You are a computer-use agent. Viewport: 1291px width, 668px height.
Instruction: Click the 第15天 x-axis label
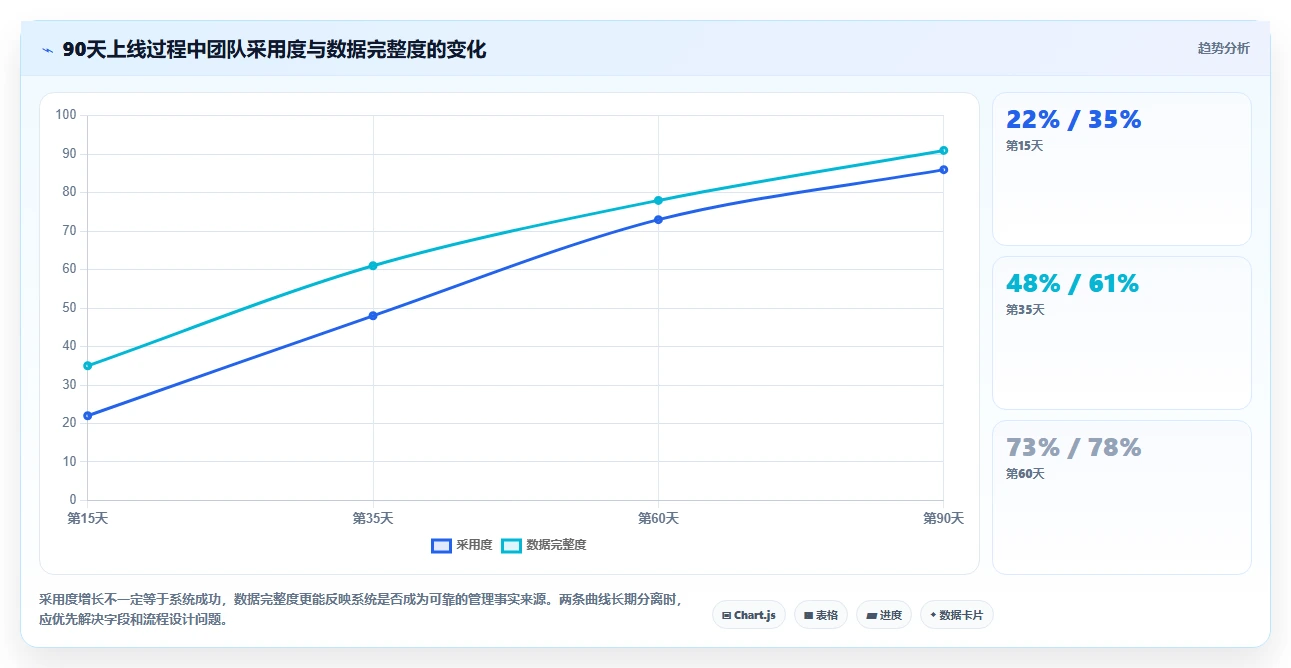[88, 518]
